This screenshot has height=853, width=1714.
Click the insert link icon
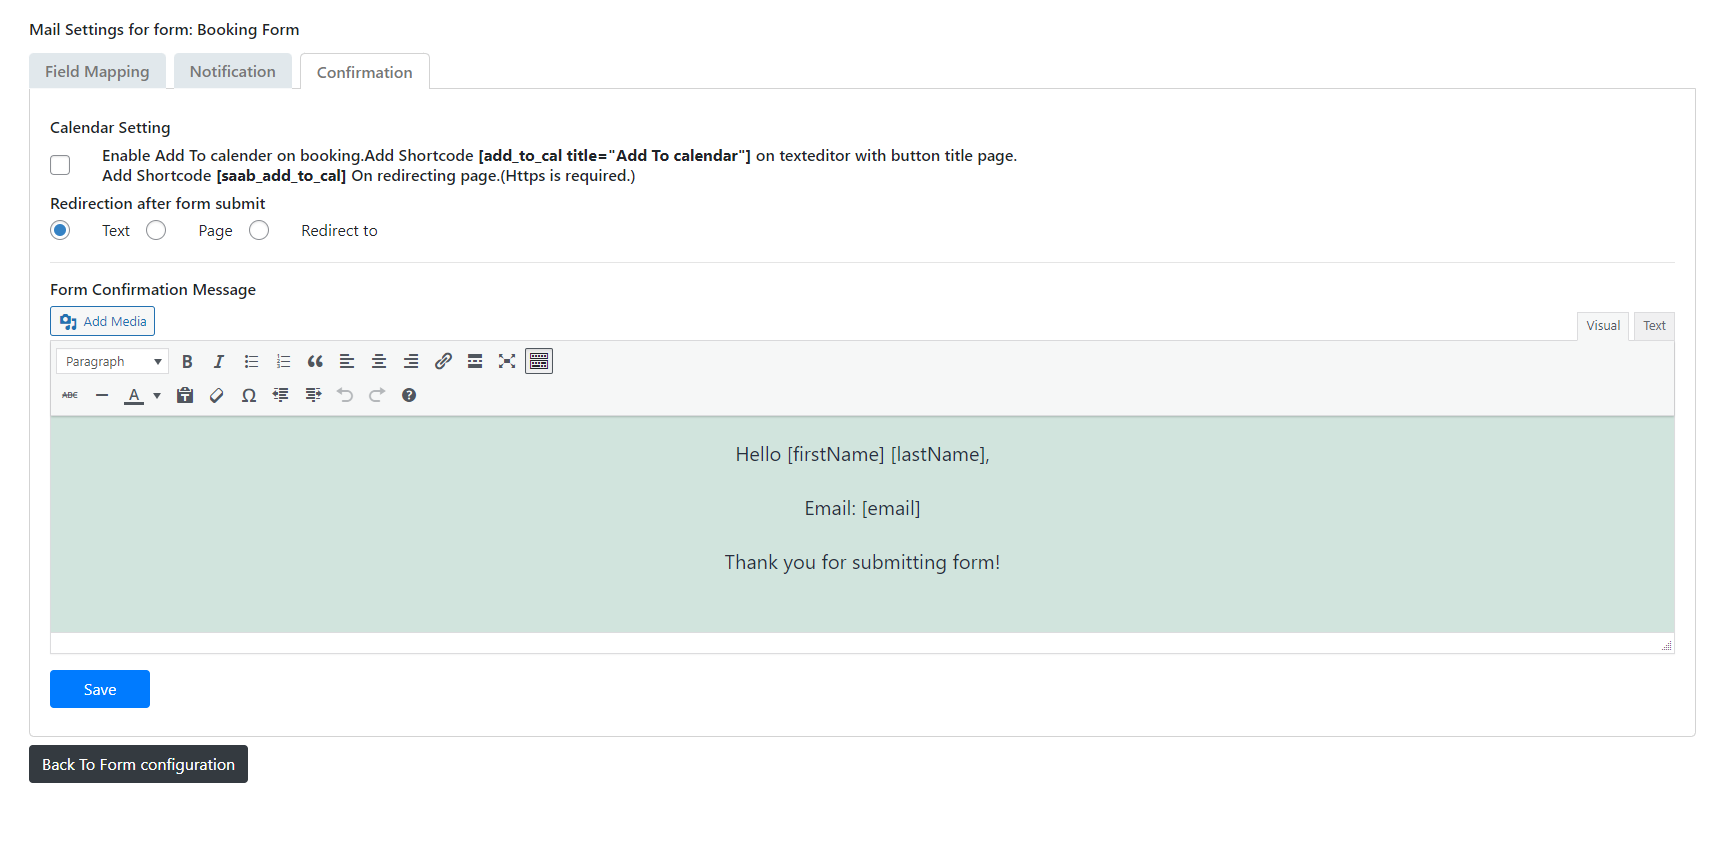443,362
